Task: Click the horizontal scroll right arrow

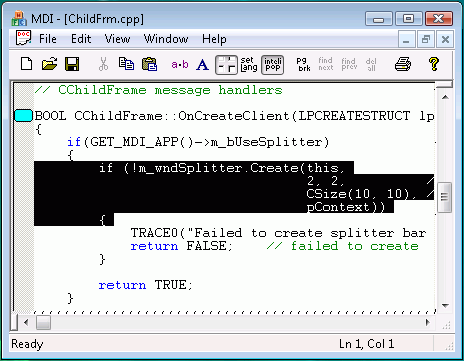Action: click(428, 322)
